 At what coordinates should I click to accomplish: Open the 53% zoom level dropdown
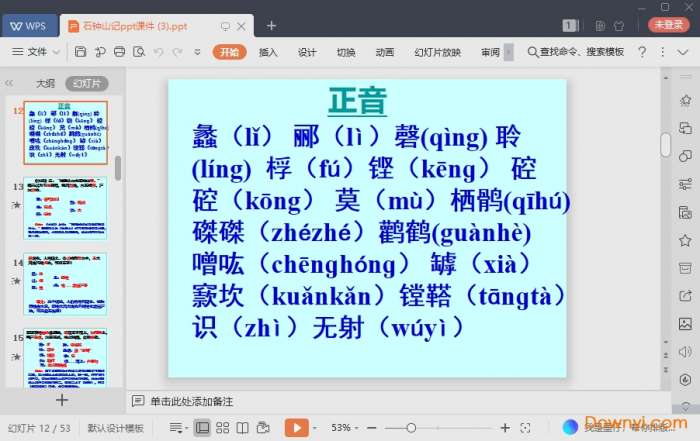pos(344,428)
